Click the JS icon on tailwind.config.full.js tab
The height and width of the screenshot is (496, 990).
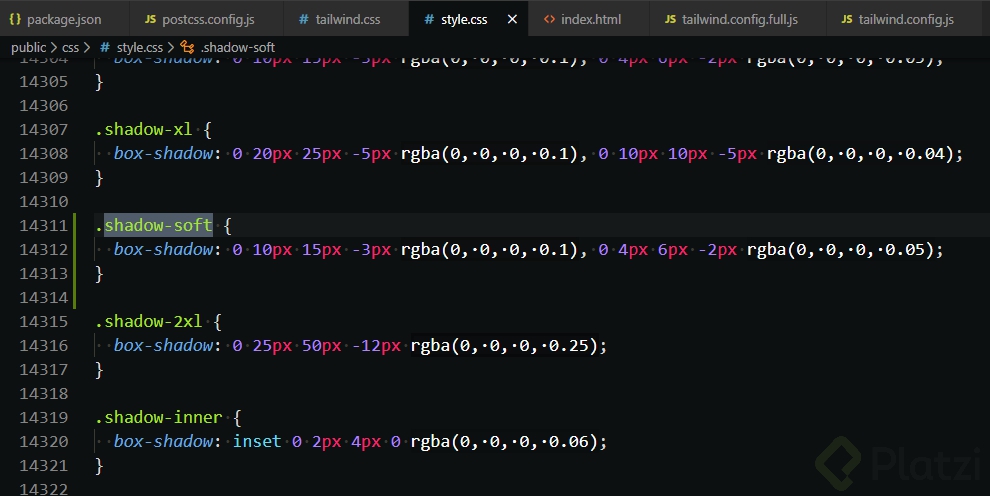click(669, 19)
